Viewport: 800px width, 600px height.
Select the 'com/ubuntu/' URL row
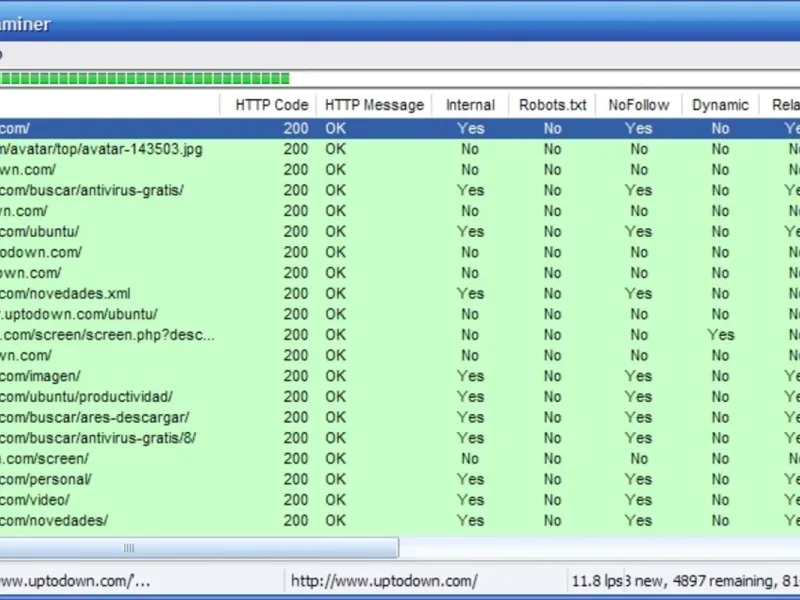[x=400, y=232]
